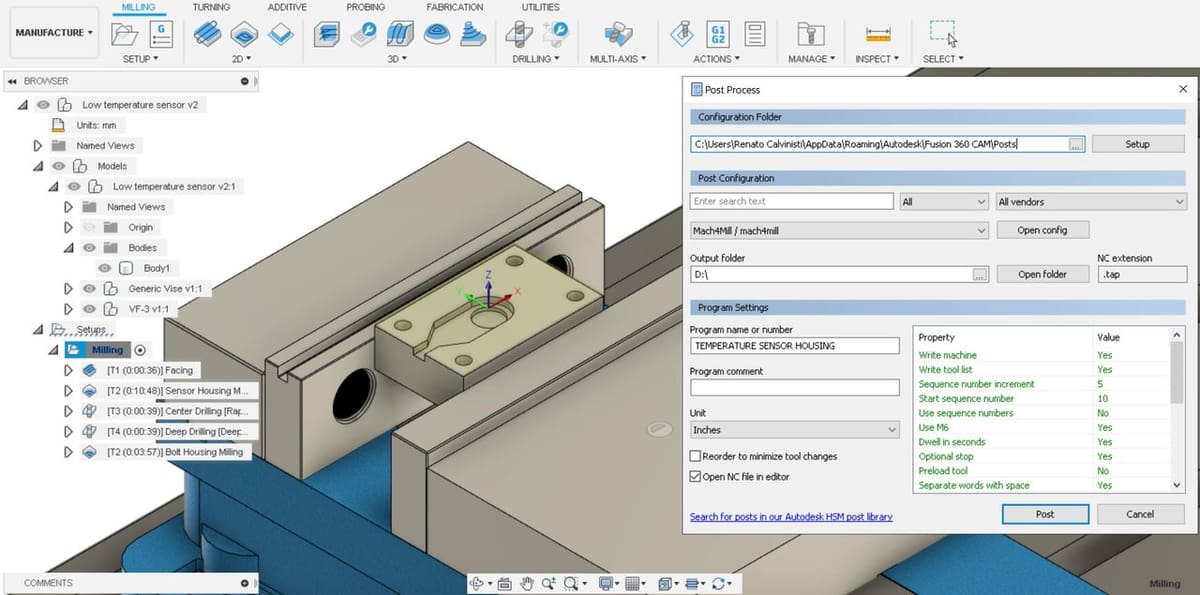Toggle visibility eye of Bodies folder
This screenshot has width=1200, height=595.
pos(90,247)
